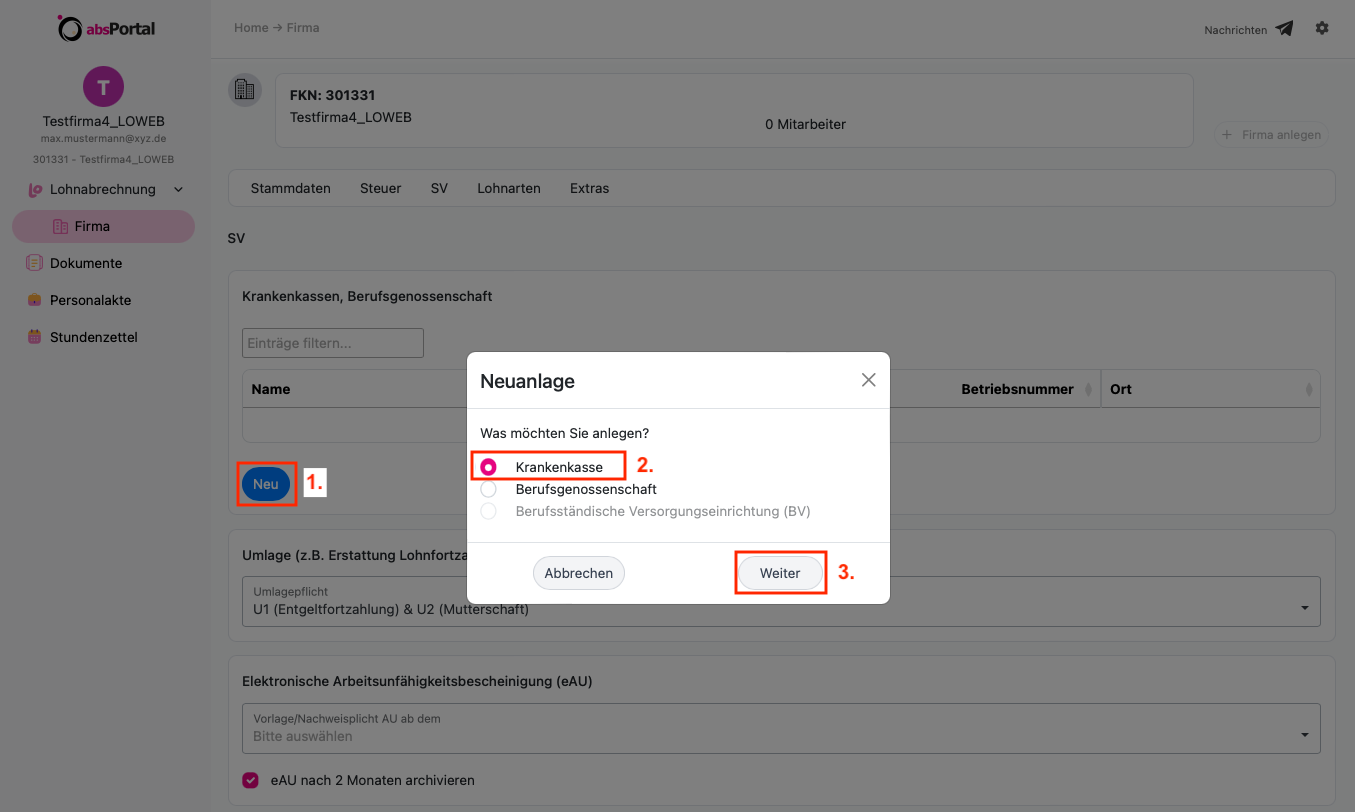Open the settings gear icon
This screenshot has height=812, width=1355.
[1322, 28]
